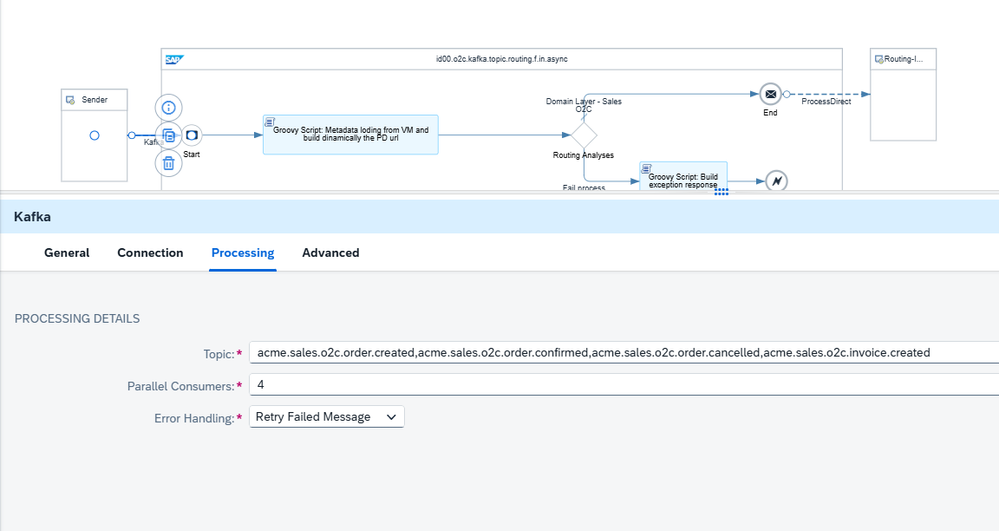The height and width of the screenshot is (531, 999).
Task: Click script icon on Build exception response step
Action: pos(647,169)
